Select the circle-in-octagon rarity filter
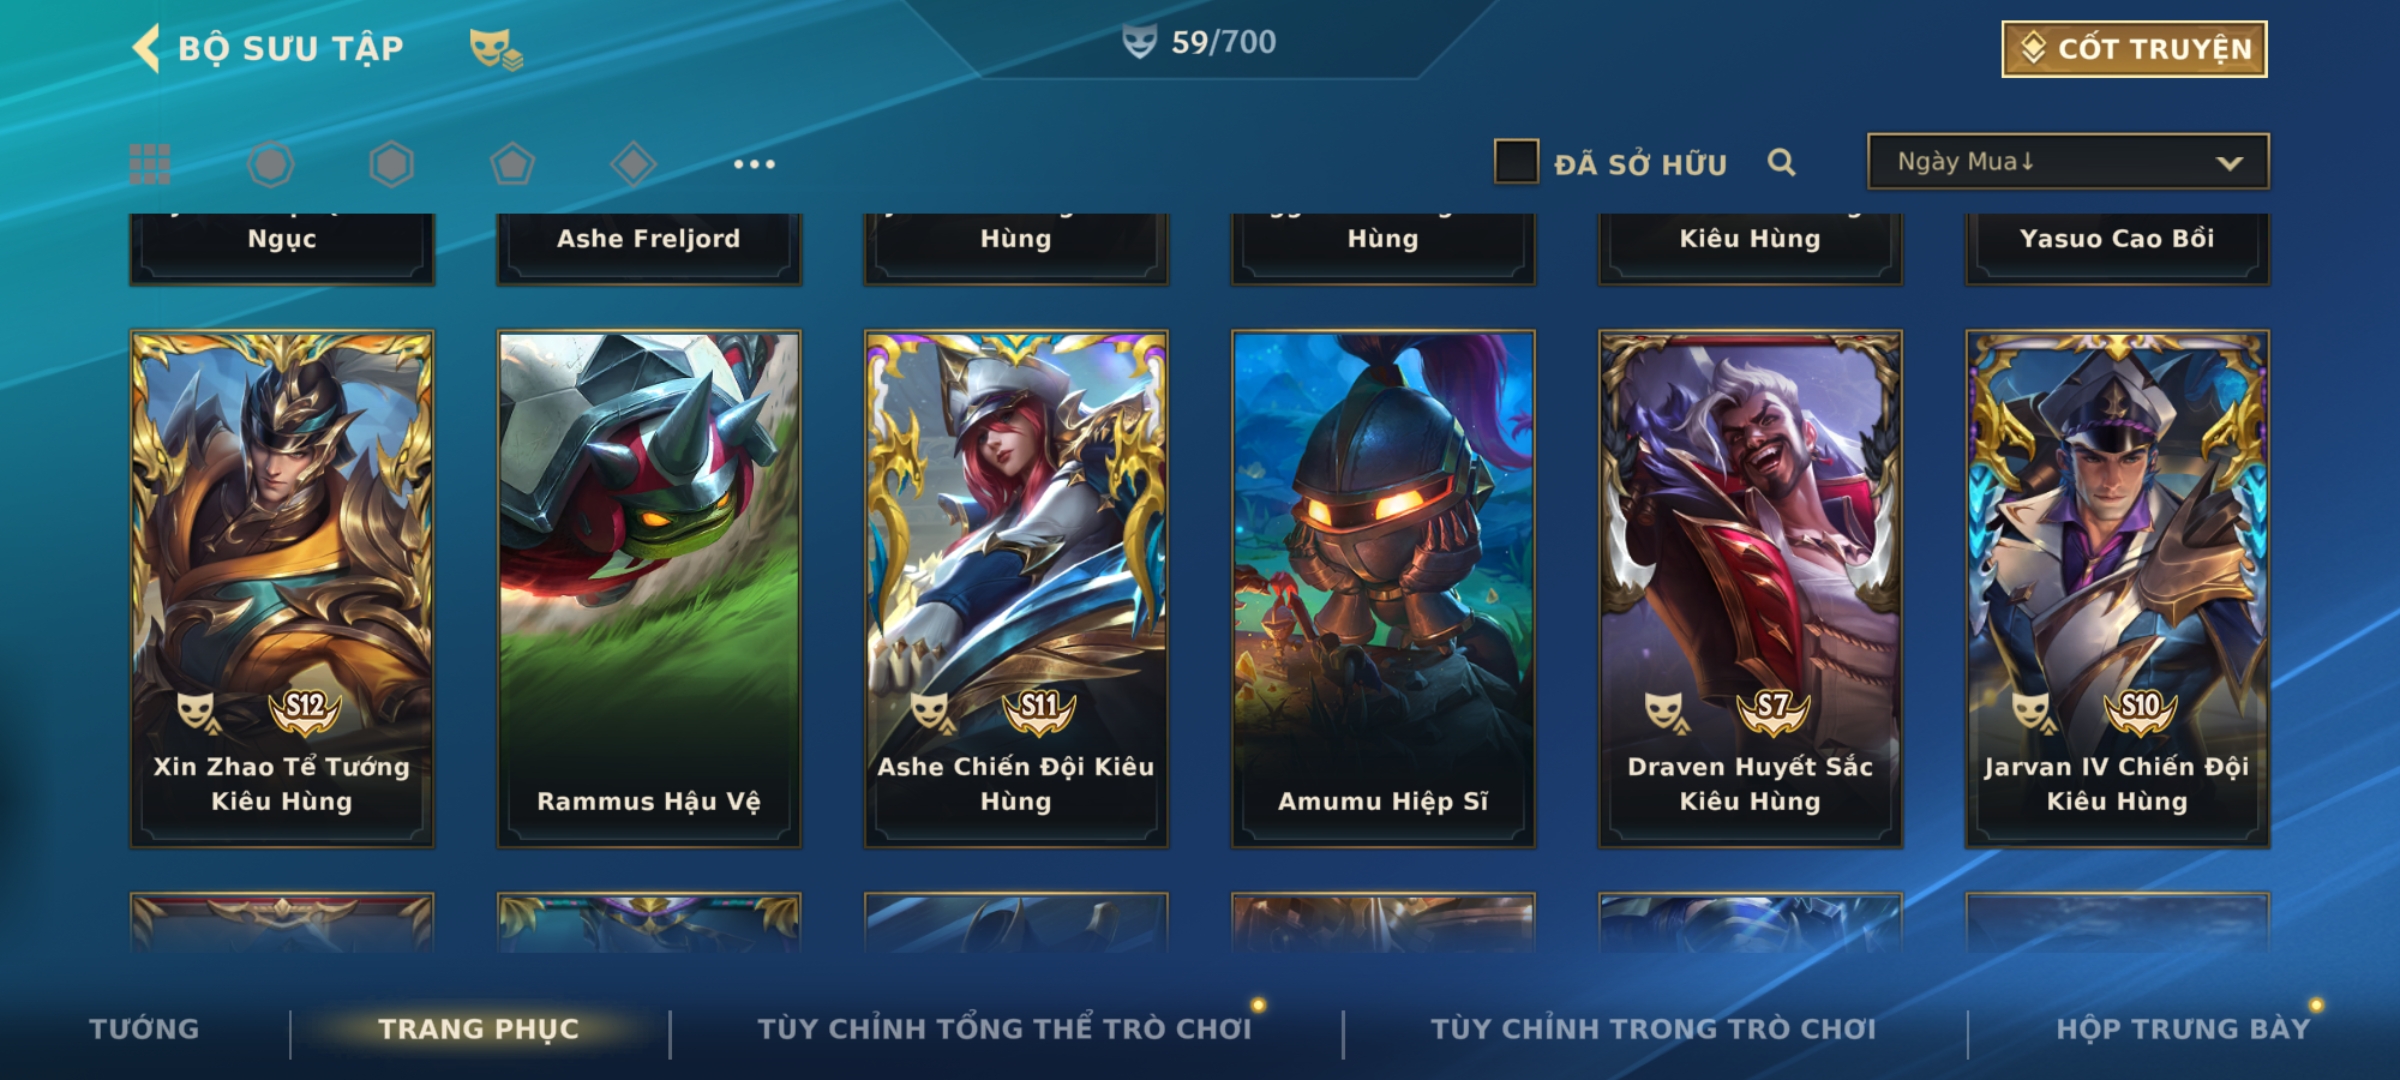The width and height of the screenshot is (2400, 1080). (x=271, y=164)
